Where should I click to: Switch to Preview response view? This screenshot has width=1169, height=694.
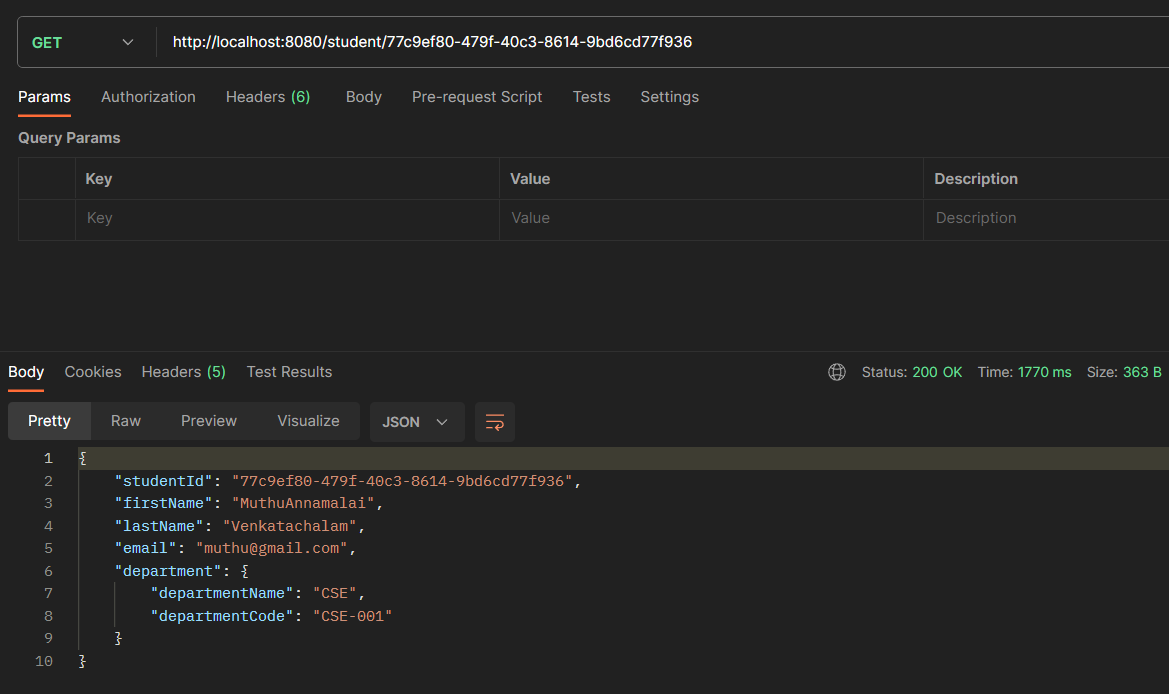(209, 421)
